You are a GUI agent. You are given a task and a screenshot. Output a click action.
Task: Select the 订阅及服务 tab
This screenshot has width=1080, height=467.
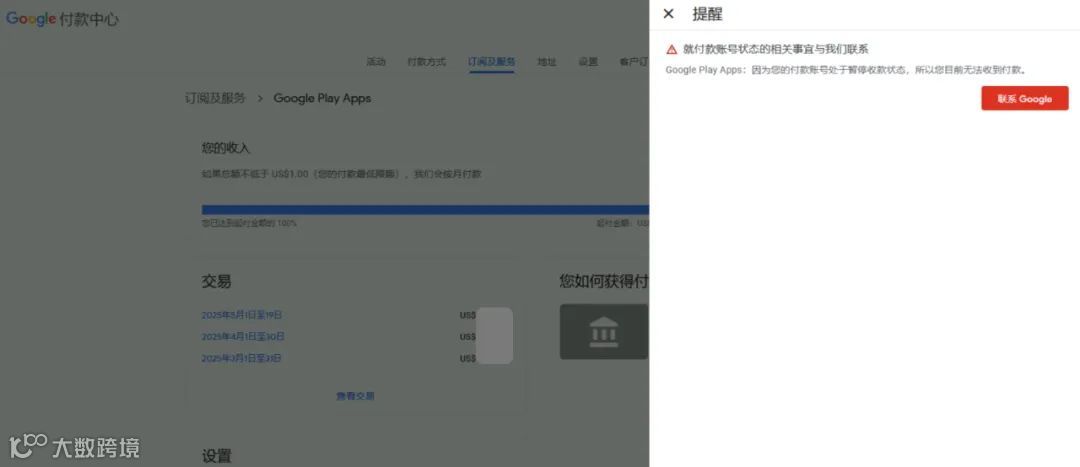492,62
